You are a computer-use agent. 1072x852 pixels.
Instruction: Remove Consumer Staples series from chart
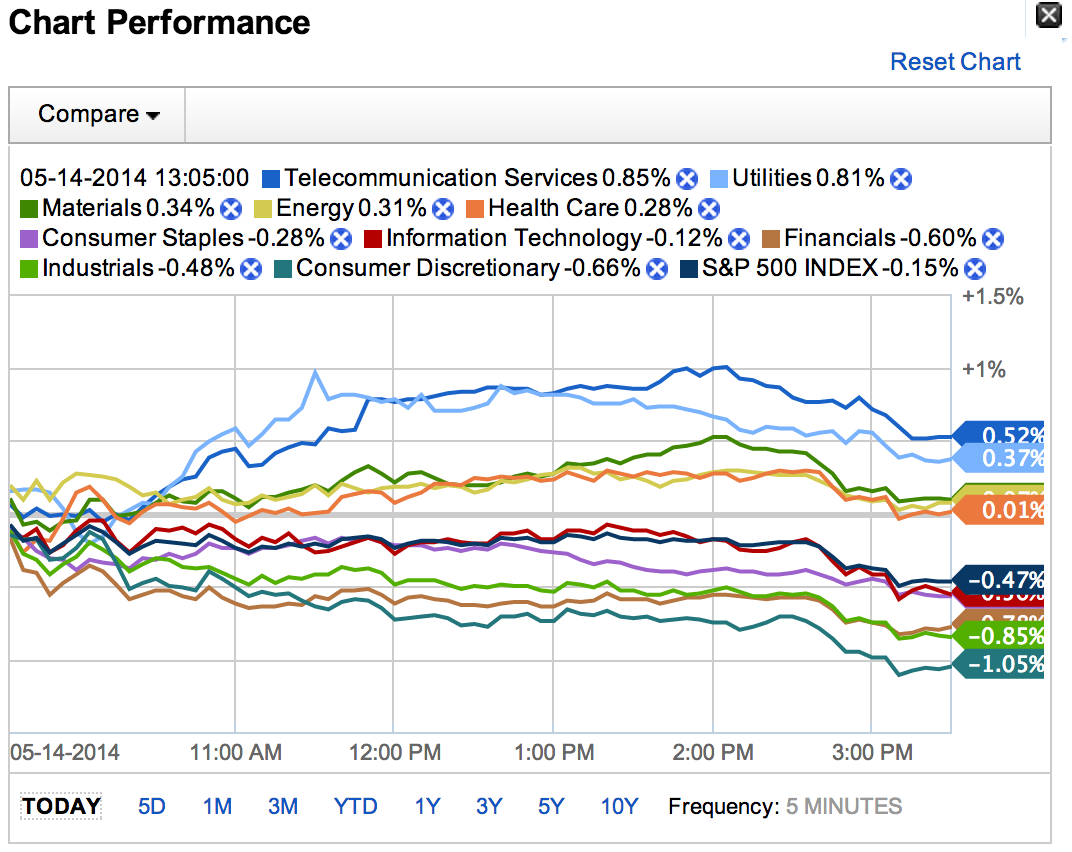(341, 239)
